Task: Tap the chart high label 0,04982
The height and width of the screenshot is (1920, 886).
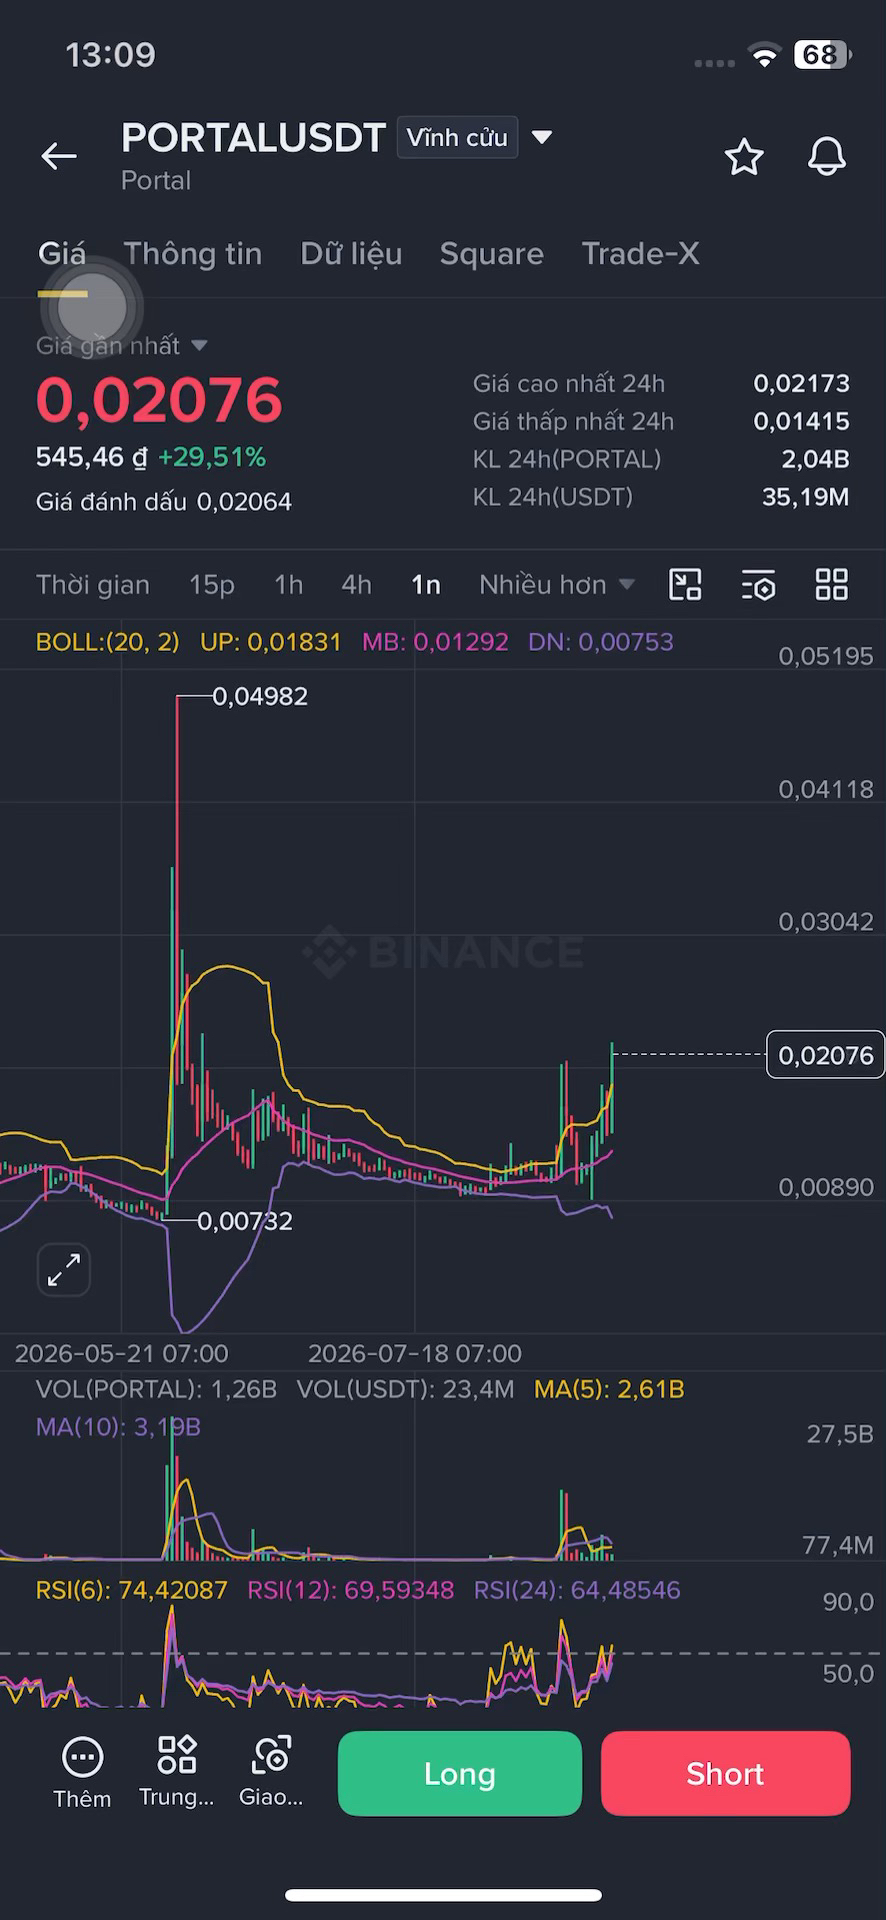Action: pyautogui.click(x=260, y=697)
